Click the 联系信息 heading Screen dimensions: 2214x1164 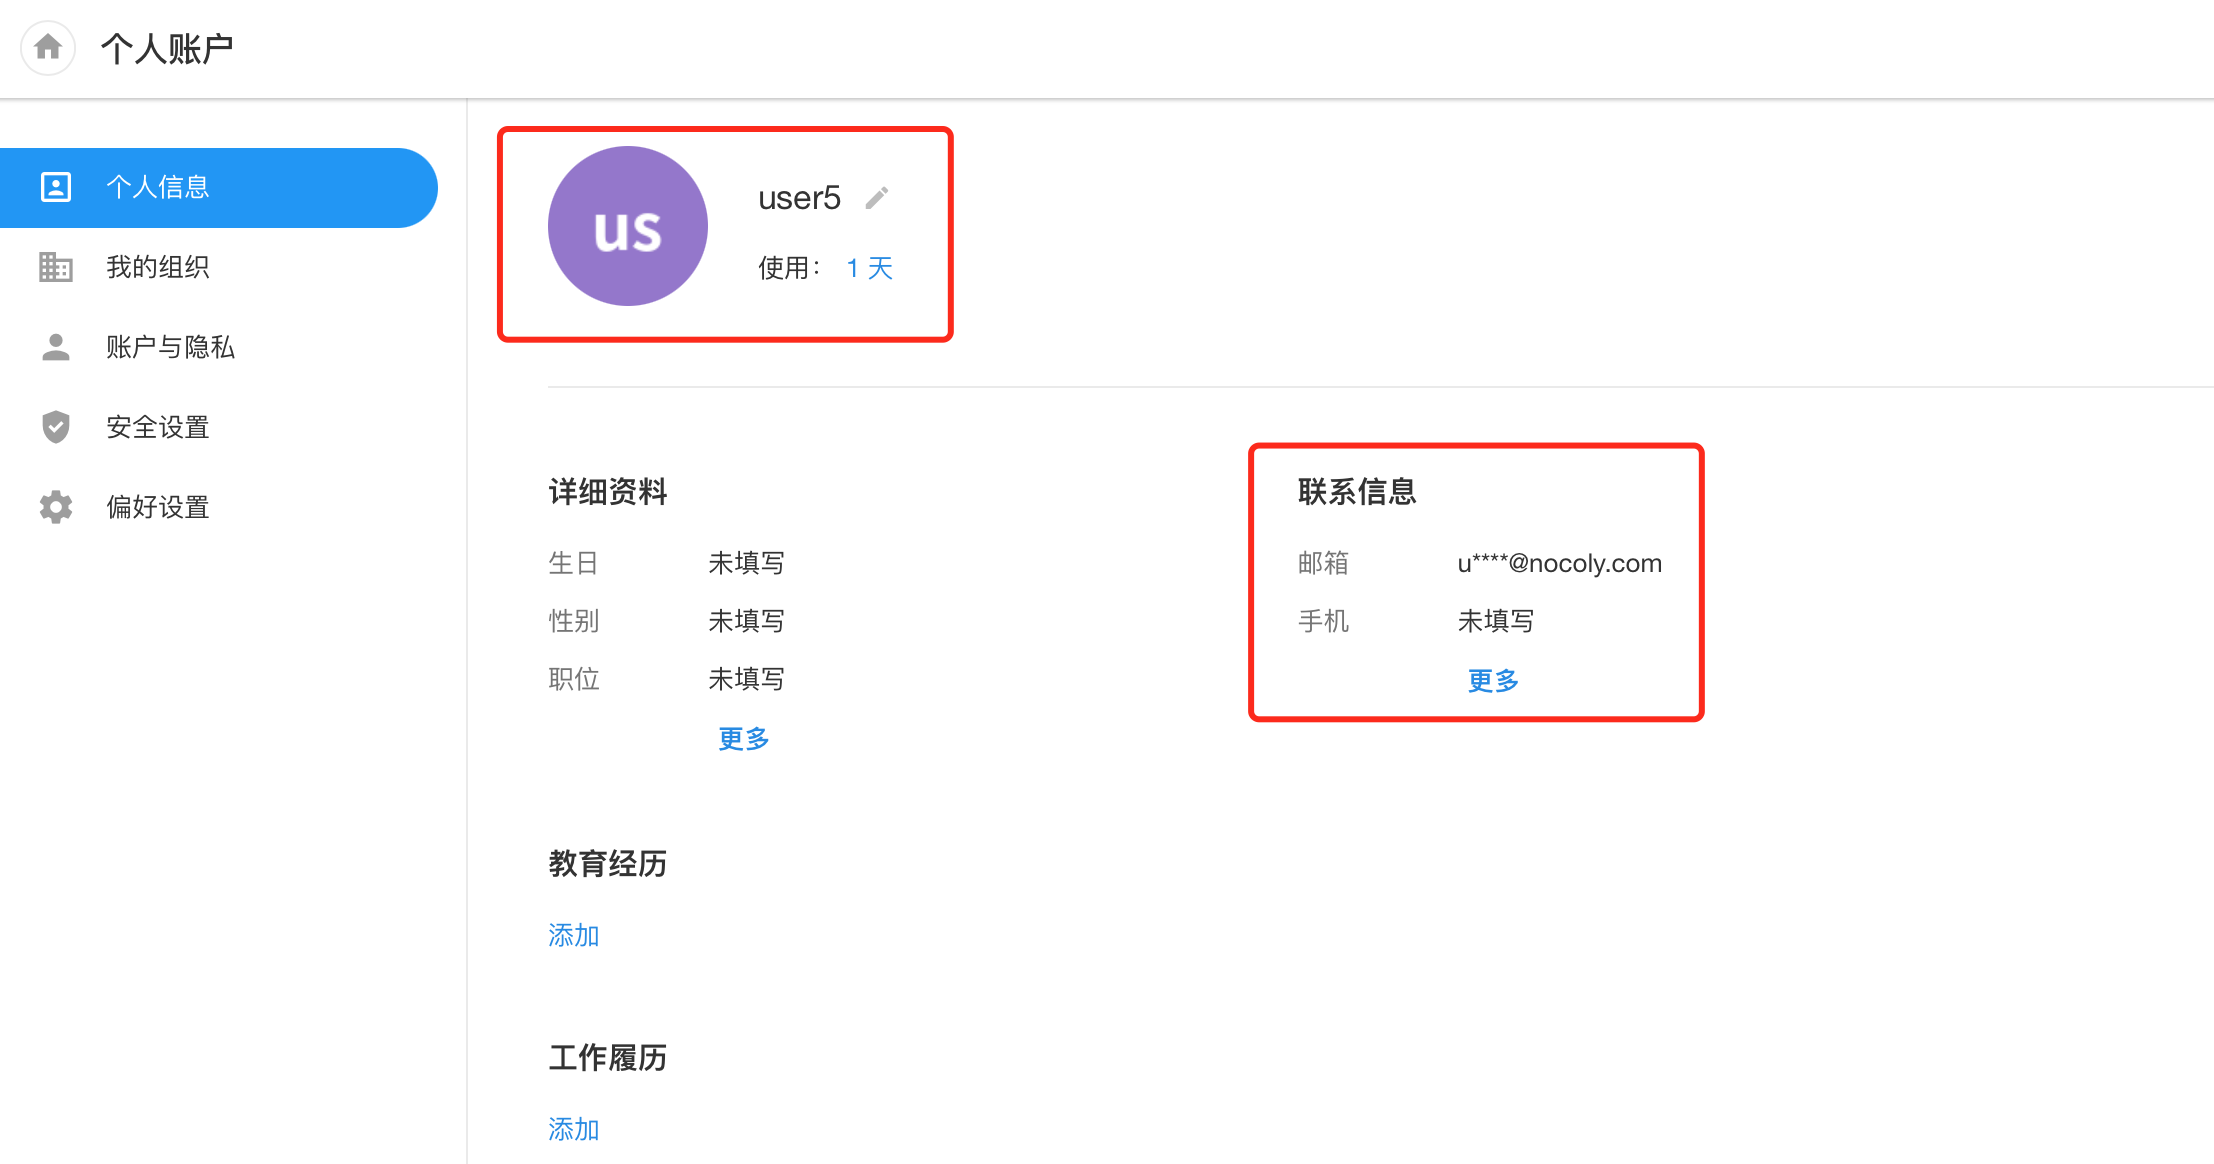coord(1357,492)
